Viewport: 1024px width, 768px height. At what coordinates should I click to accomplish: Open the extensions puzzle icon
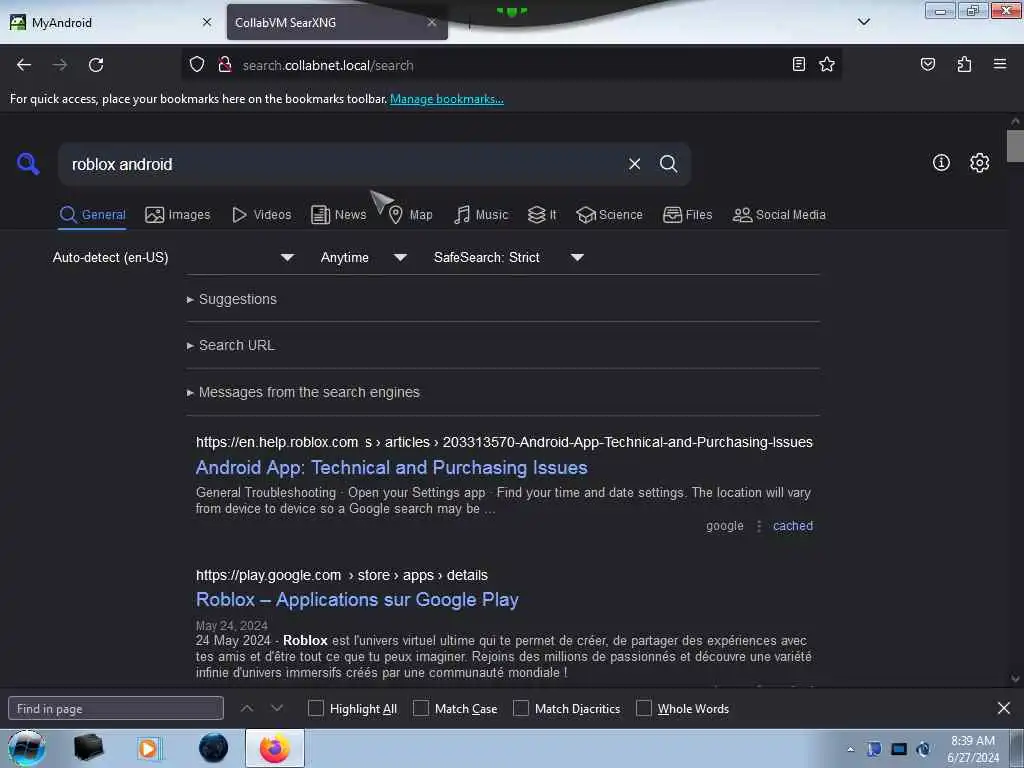point(964,64)
